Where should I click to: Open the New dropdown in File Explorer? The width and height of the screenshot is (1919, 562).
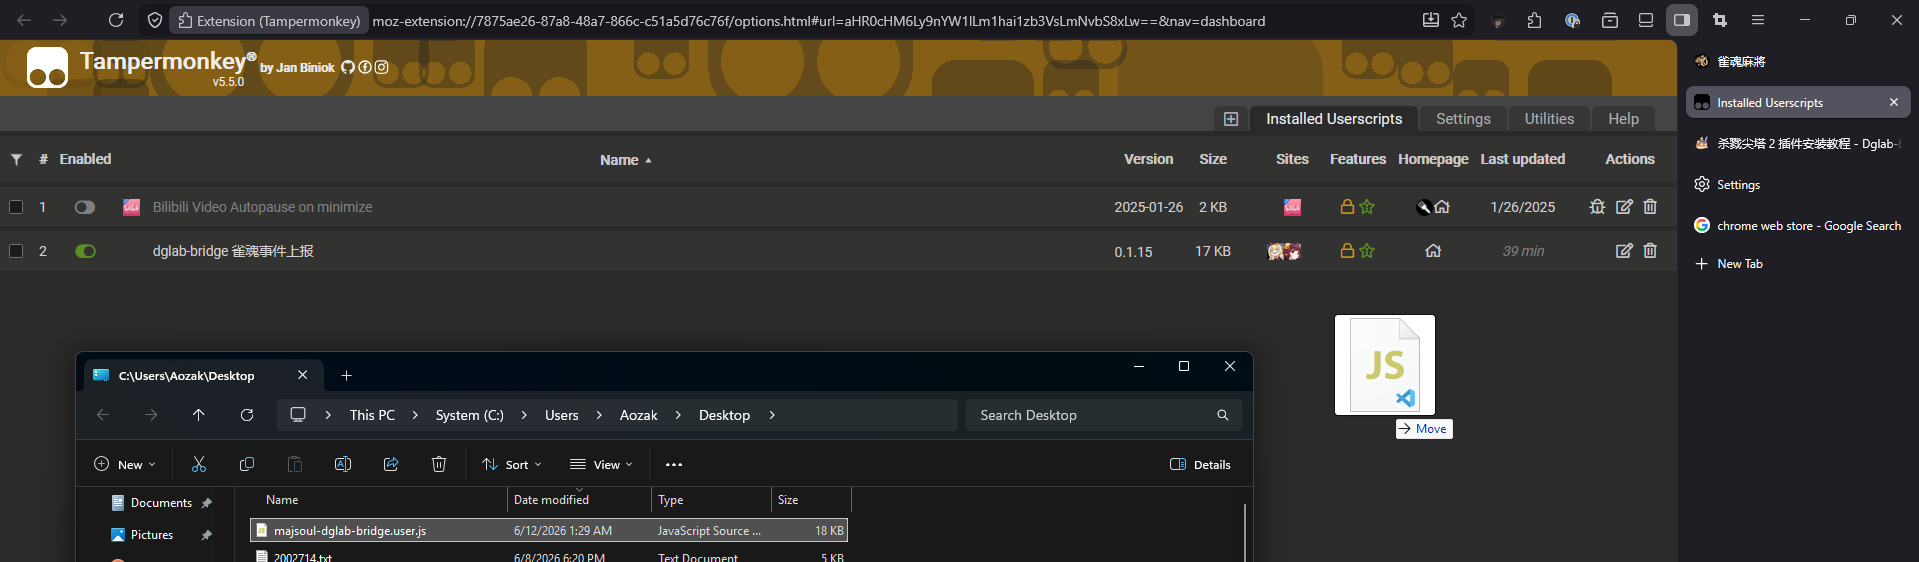(125, 464)
